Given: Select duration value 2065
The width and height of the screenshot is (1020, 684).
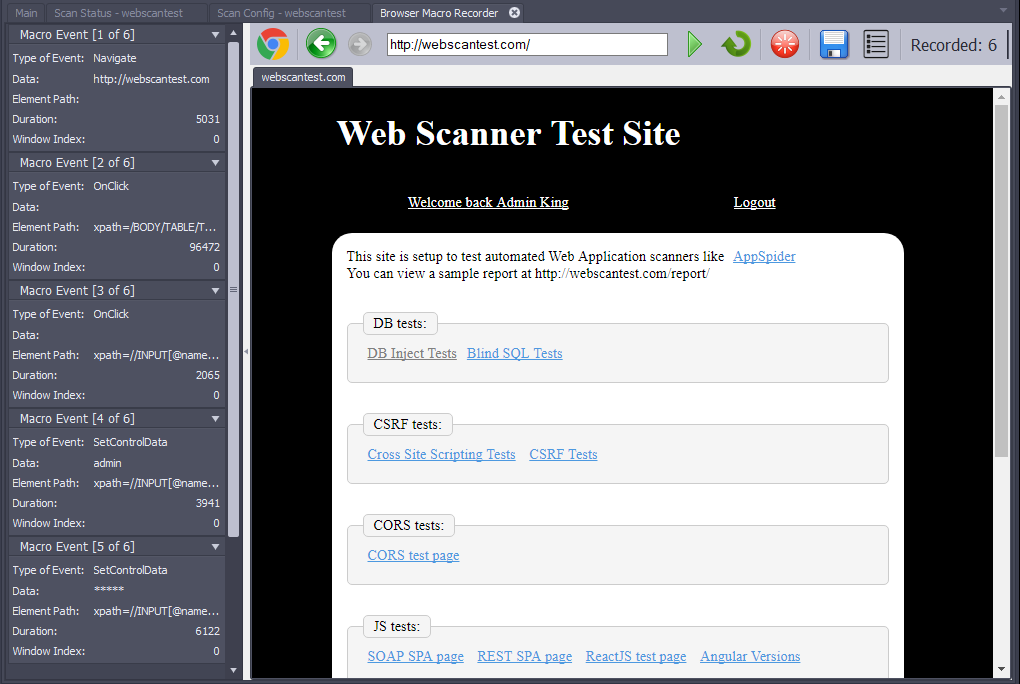Looking at the screenshot, I should tap(208, 375).
